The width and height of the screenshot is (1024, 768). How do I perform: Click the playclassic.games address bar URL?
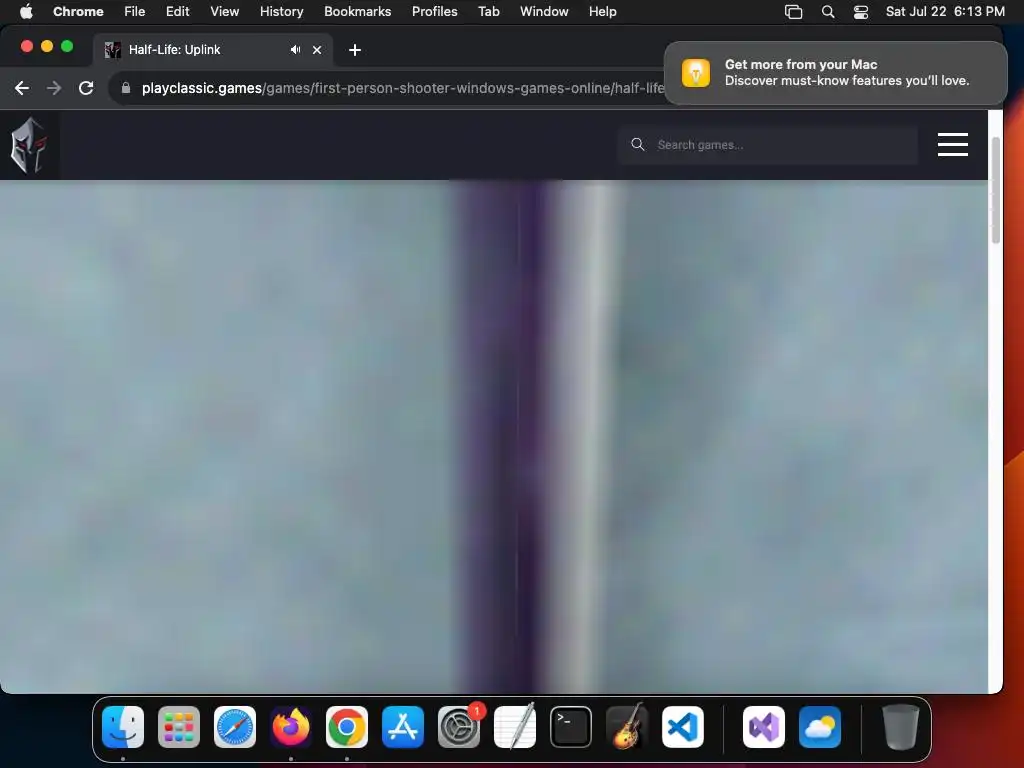[402, 88]
